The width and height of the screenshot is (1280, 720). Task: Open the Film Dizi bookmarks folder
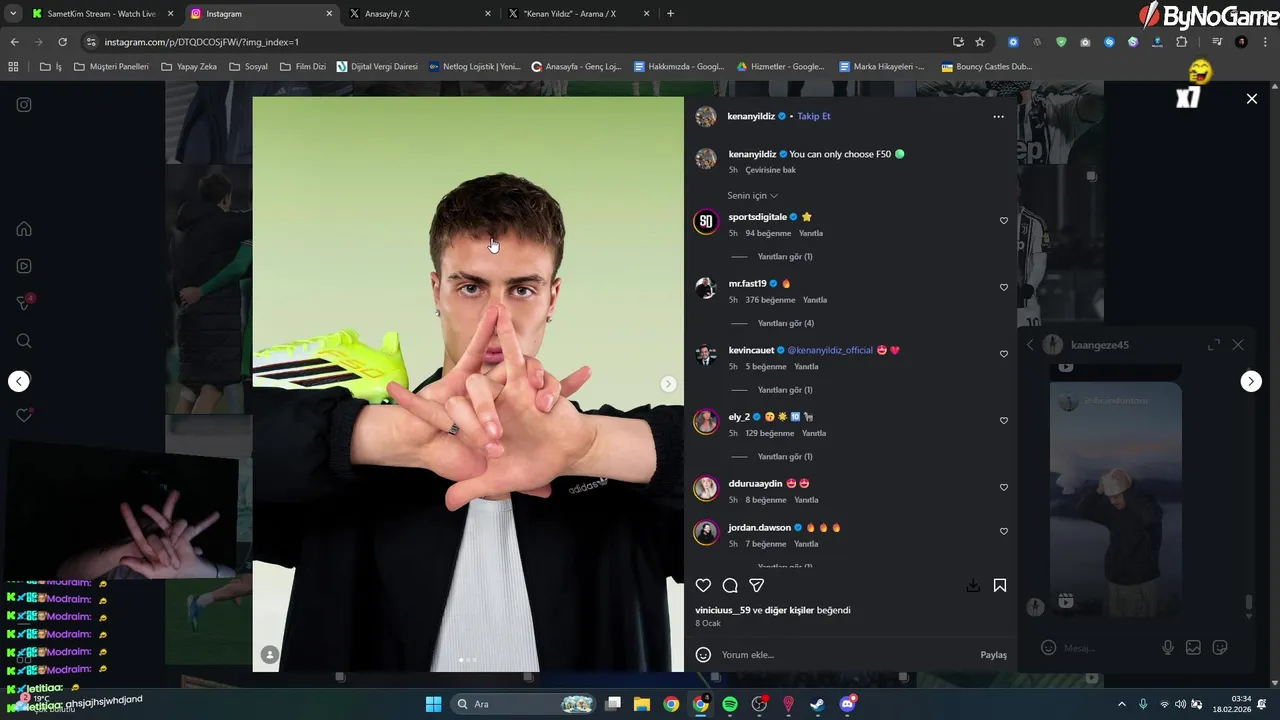pyautogui.click(x=303, y=67)
